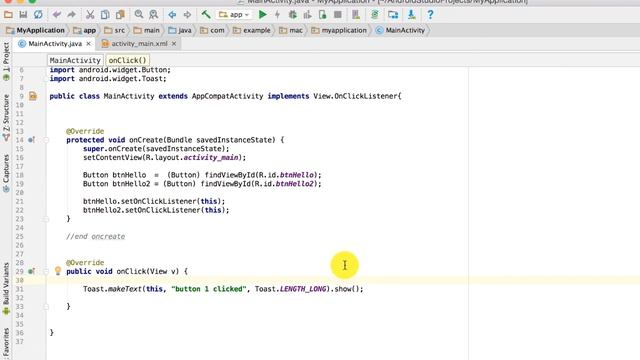The image size is (640, 360).
Task: Open the Structure tool window
Action: (x=6, y=118)
